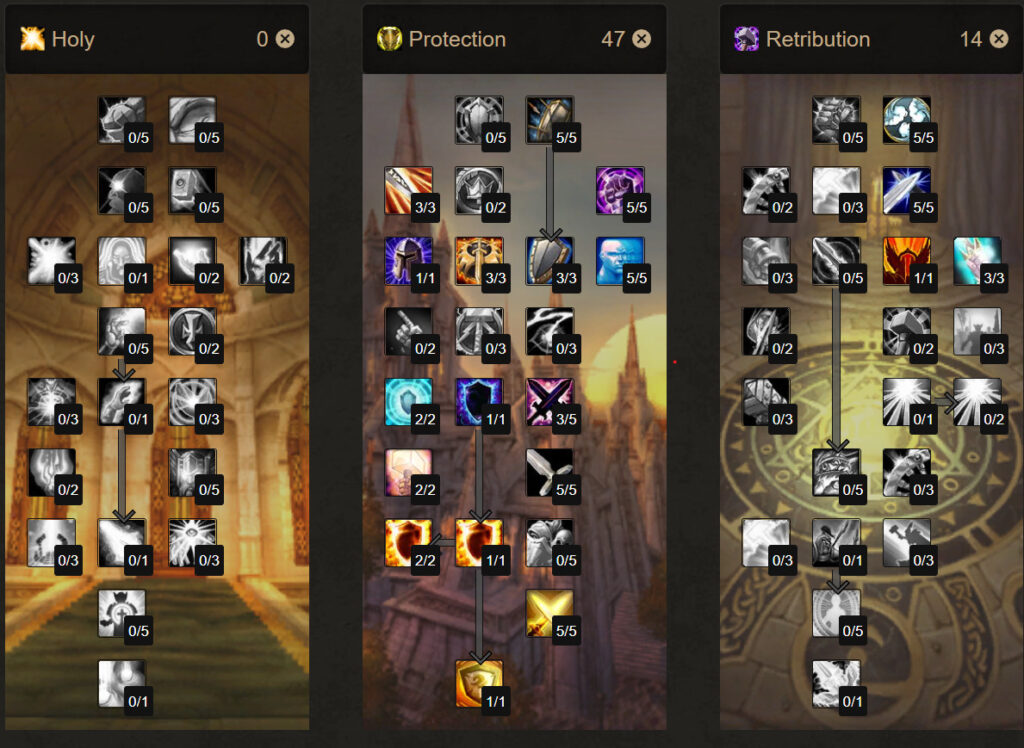
Task: Click the swirling cyan 5/5 Retribution talent
Action: 907,120
